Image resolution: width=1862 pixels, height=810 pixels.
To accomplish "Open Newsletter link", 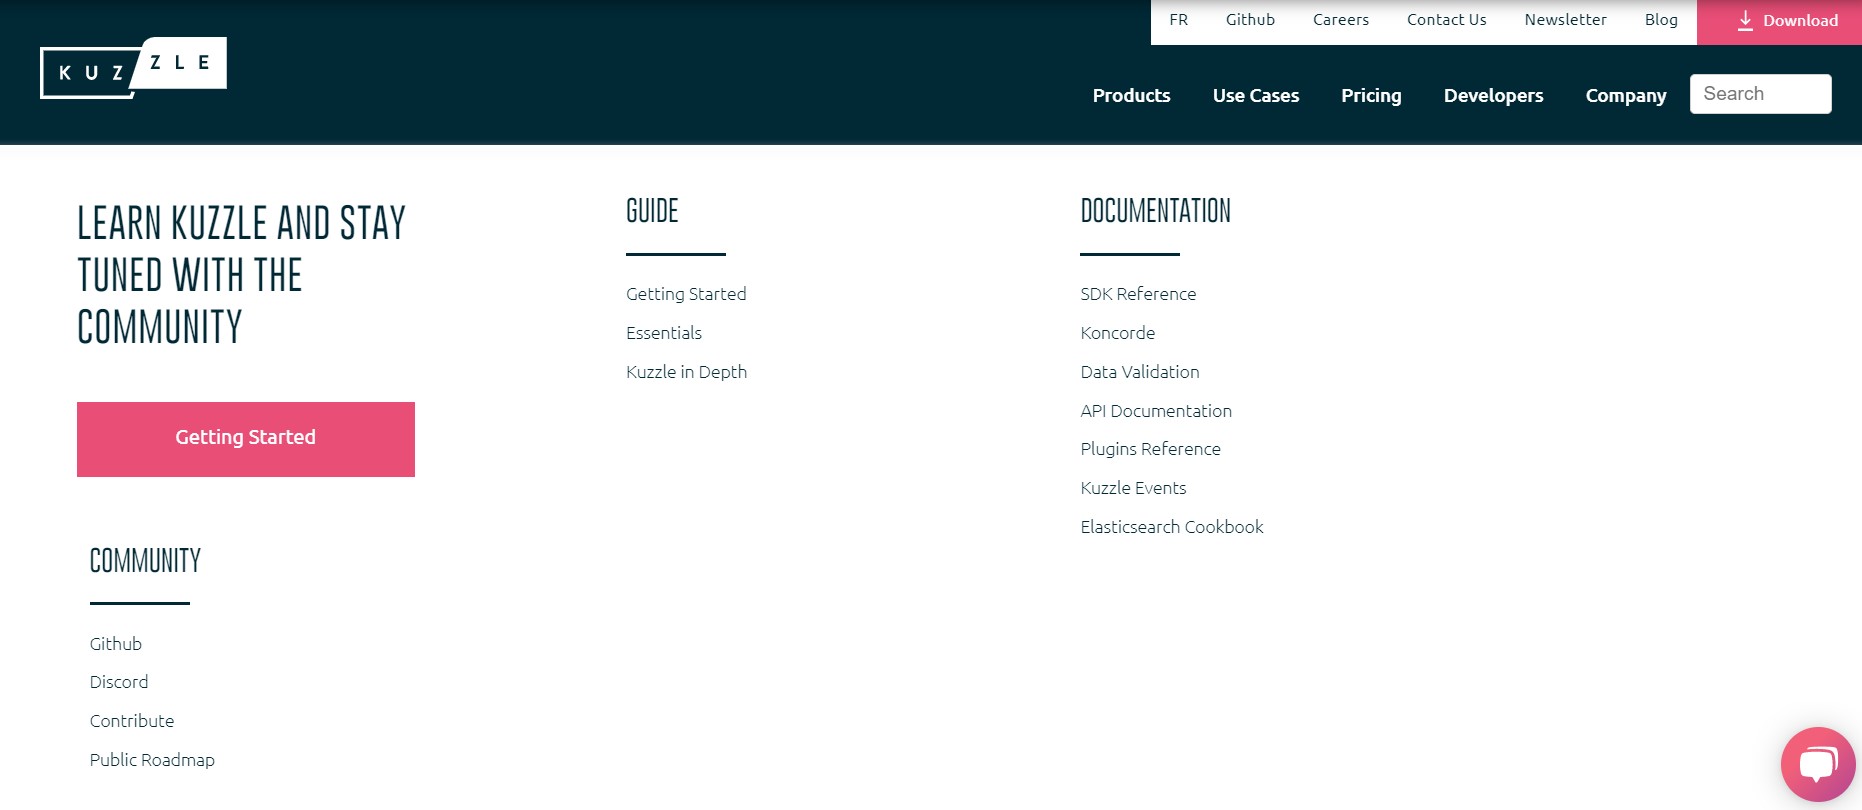I will click(x=1565, y=20).
